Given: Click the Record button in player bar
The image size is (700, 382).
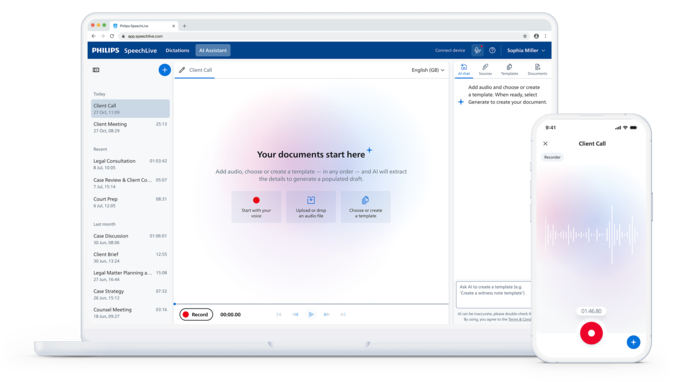Looking at the screenshot, I should pyautogui.click(x=196, y=315).
